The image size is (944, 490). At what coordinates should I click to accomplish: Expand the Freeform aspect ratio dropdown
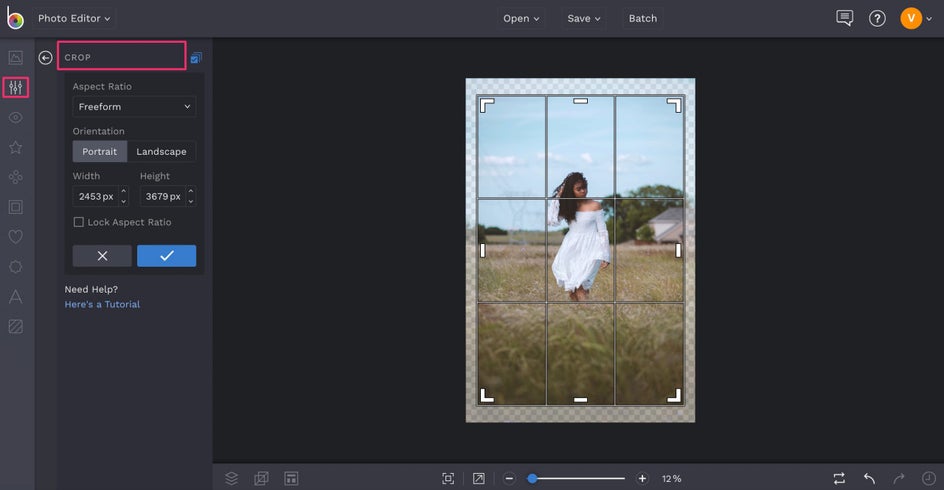coord(134,107)
